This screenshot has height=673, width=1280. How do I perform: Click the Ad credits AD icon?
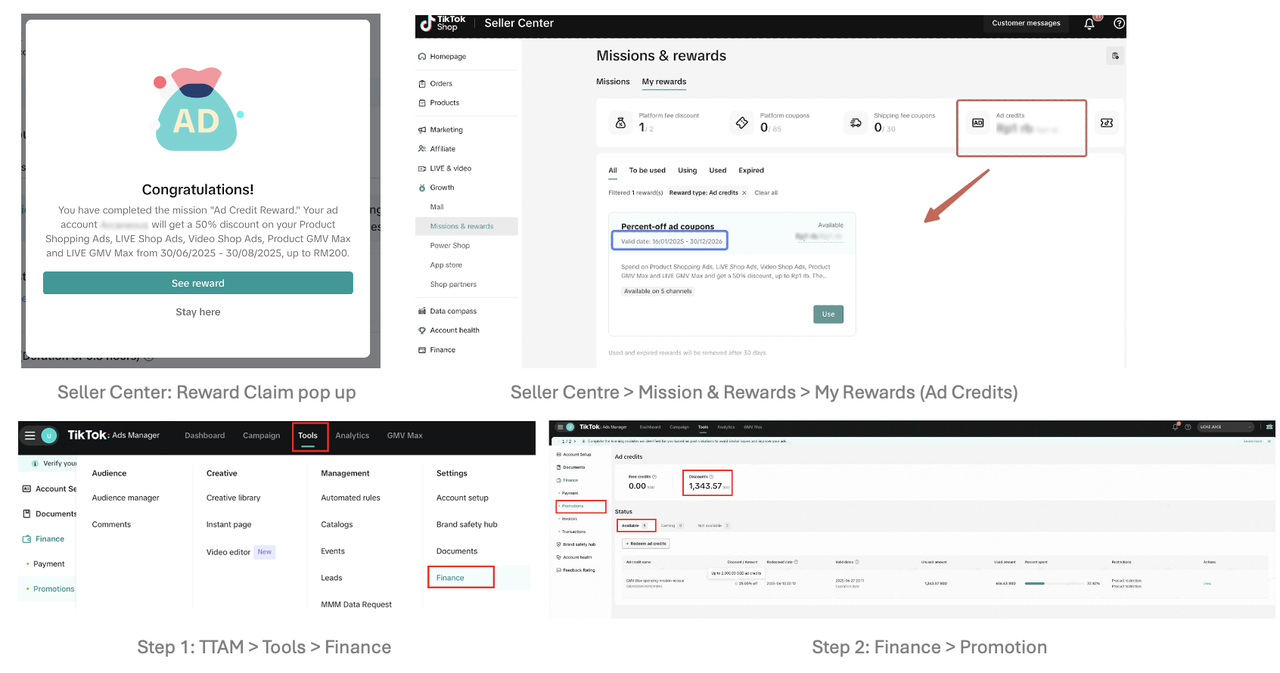(x=978, y=123)
